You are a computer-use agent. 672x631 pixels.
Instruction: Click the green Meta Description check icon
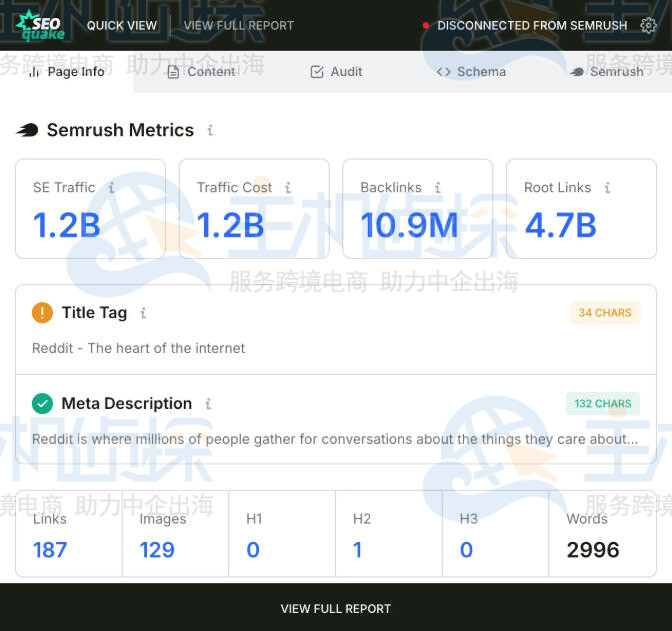coord(42,403)
